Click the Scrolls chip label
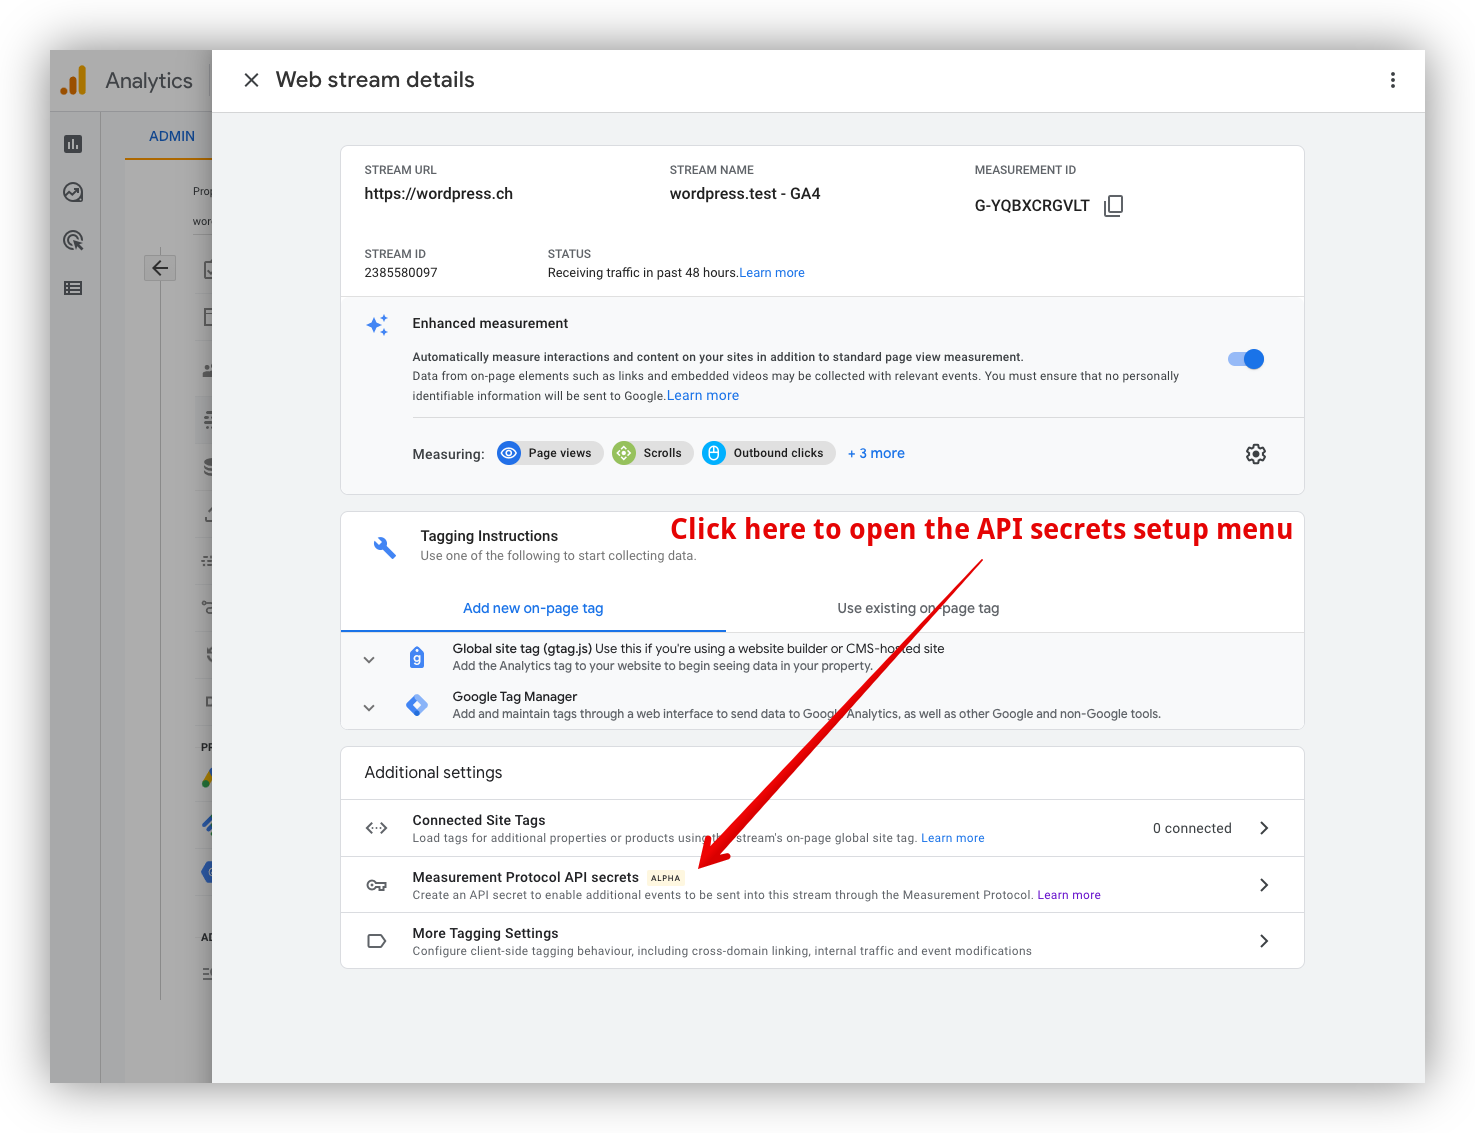Screen dimensions: 1475x1133 pyautogui.click(x=662, y=453)
